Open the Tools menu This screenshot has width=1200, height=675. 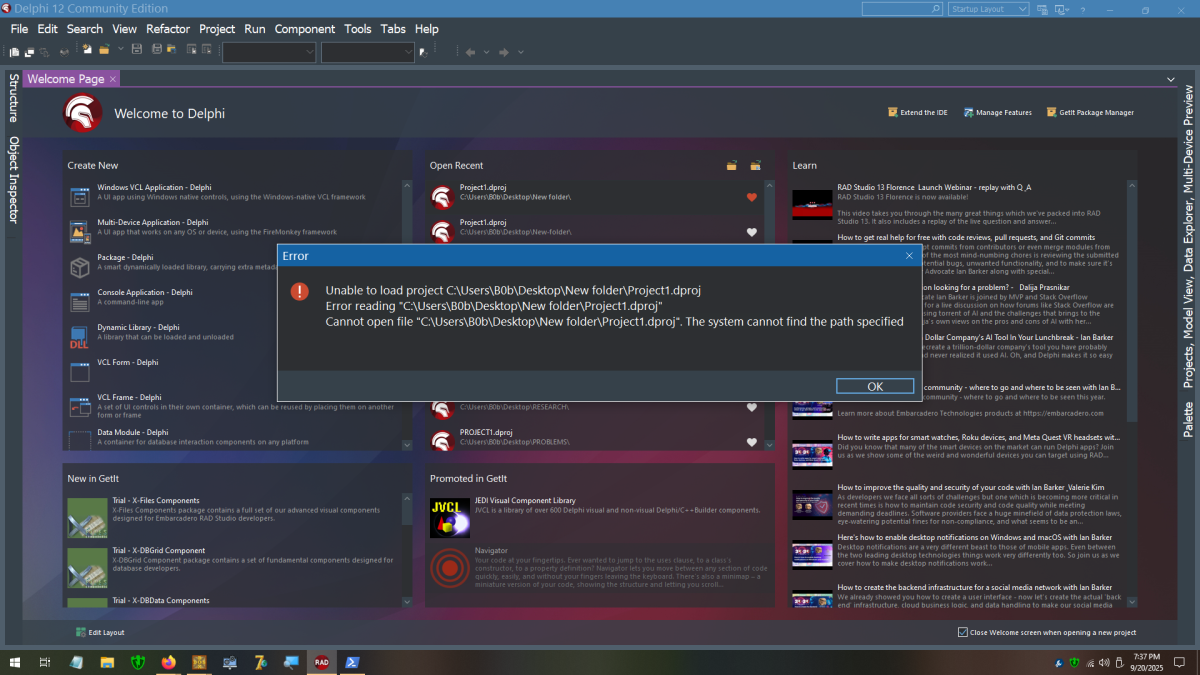click(x=358, y=29)
